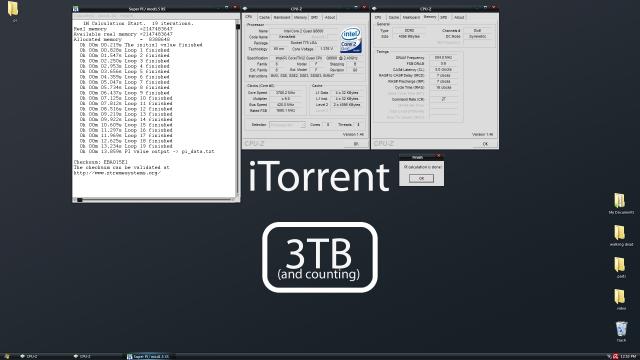Screen dimensions: 640x360
Task: Click the Channels # value in CPU-Z
Action: coord(477,31)
